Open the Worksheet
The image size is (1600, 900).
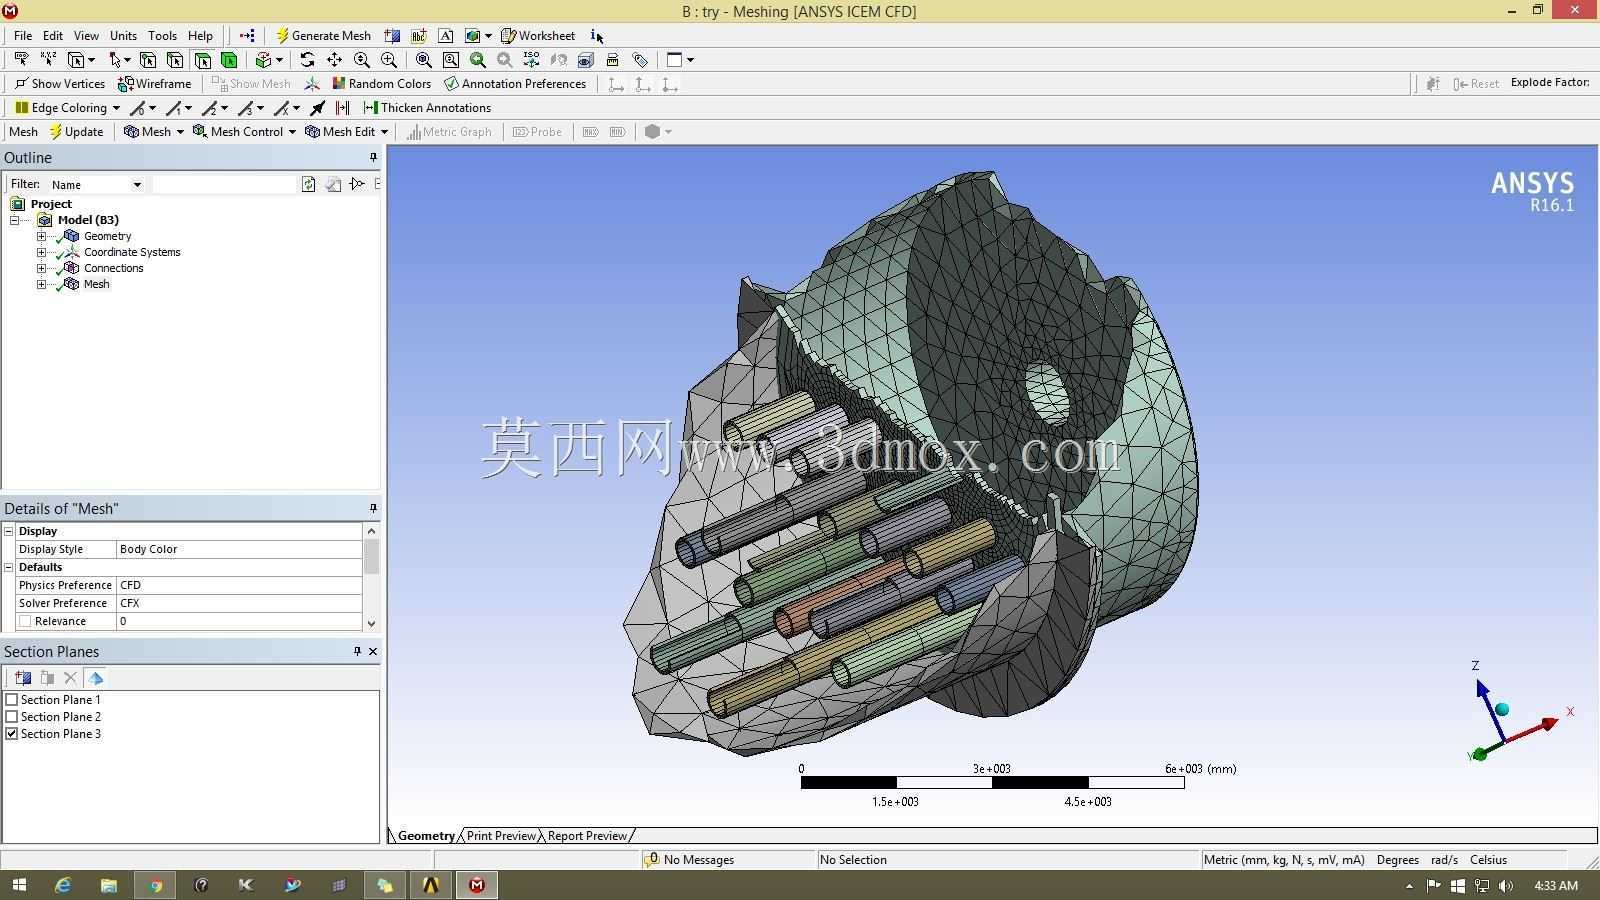pyautogui.click(x=538, y=35)
